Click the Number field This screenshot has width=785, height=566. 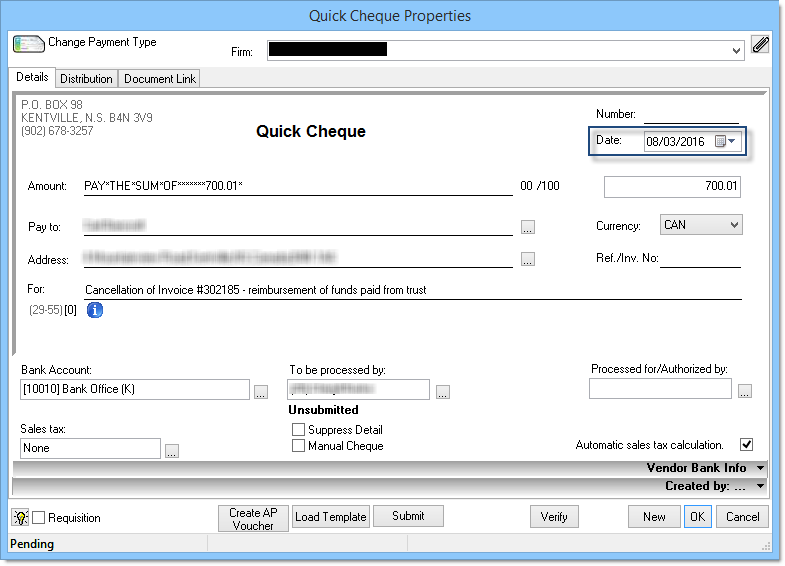691,115
